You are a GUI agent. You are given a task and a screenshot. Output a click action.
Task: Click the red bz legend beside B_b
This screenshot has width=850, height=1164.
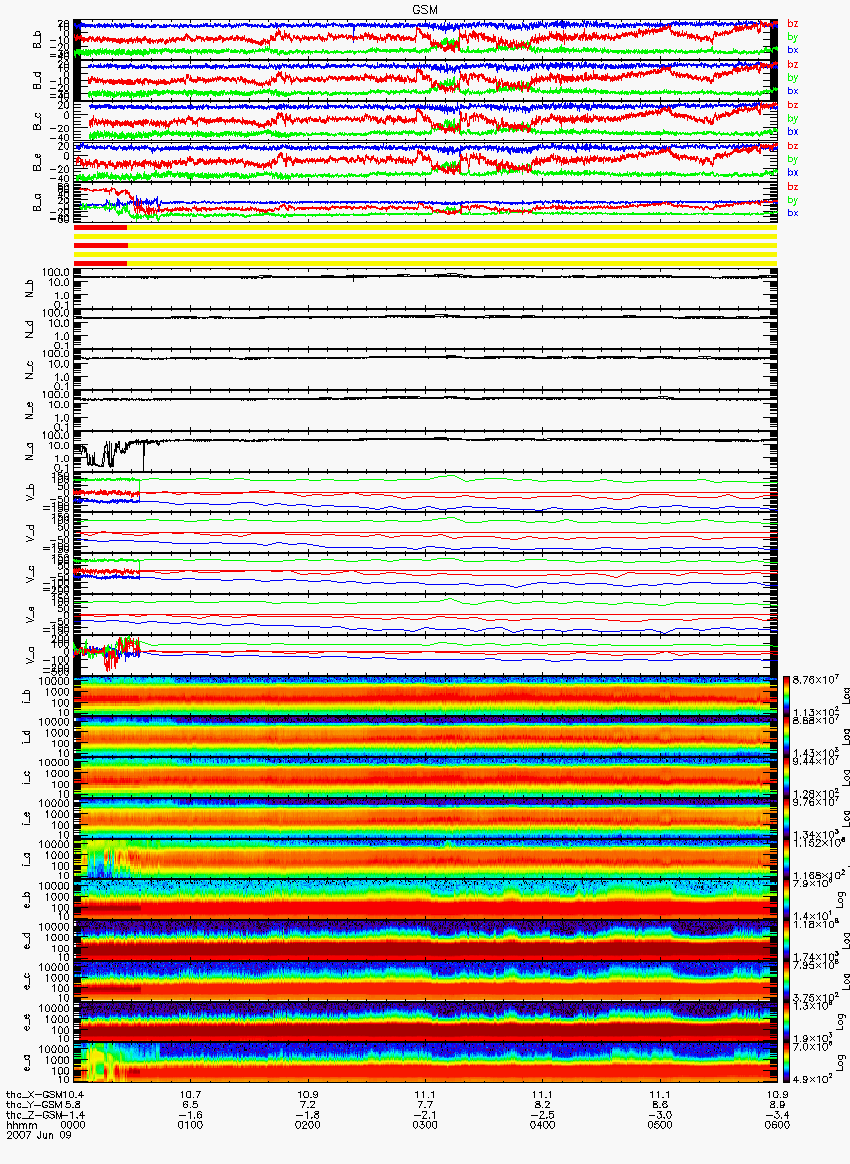pyautogui.click(x=793, y=24)
